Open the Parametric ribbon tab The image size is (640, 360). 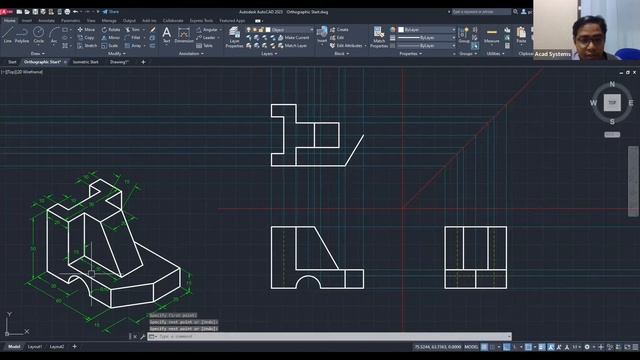pyautogui.click(x=71, y=20)
